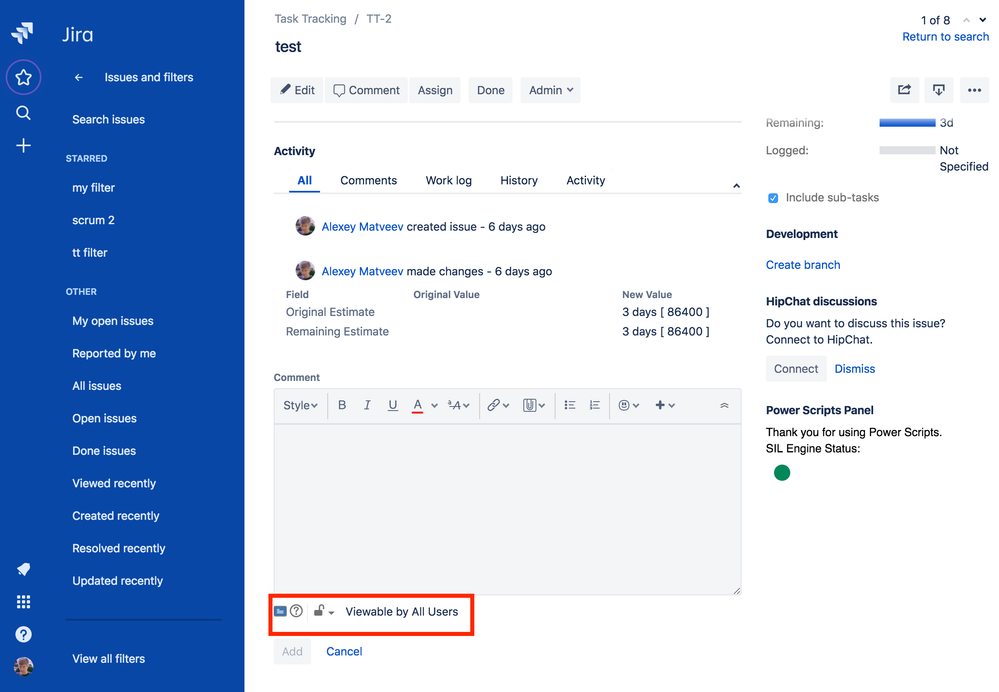This screenshot has height=692, width=999.
Task: Open the three-dot more actions menu
Action: click(x=974, y=90)
